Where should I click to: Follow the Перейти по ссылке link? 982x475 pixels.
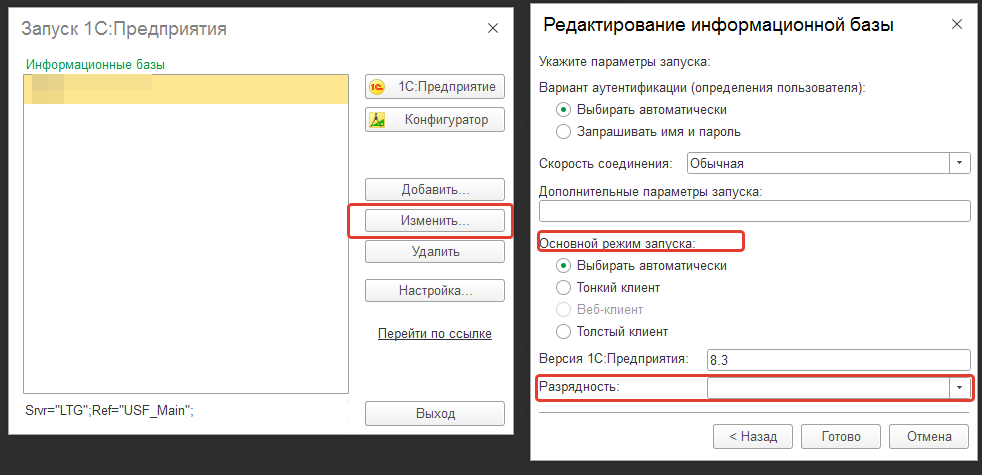coord(435,334)
